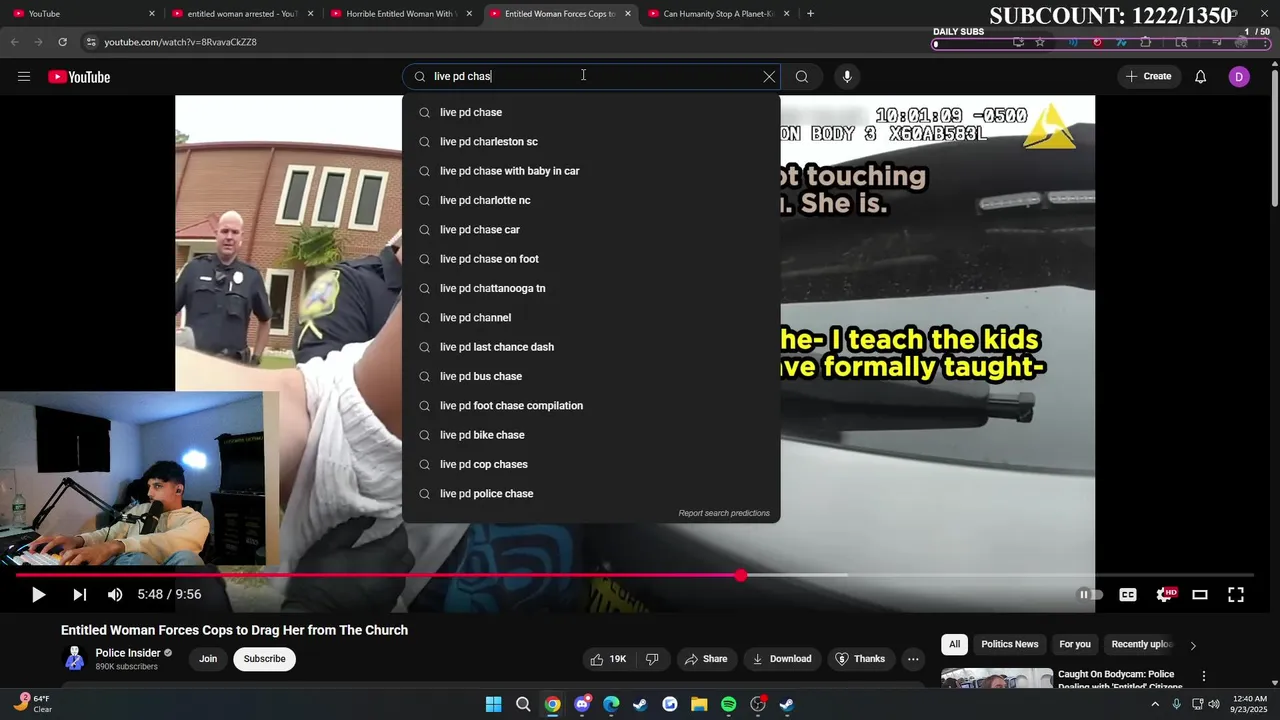The height and width of the screenshot is (720, 1280).
Task: Play the paused video
Action: 38,595
